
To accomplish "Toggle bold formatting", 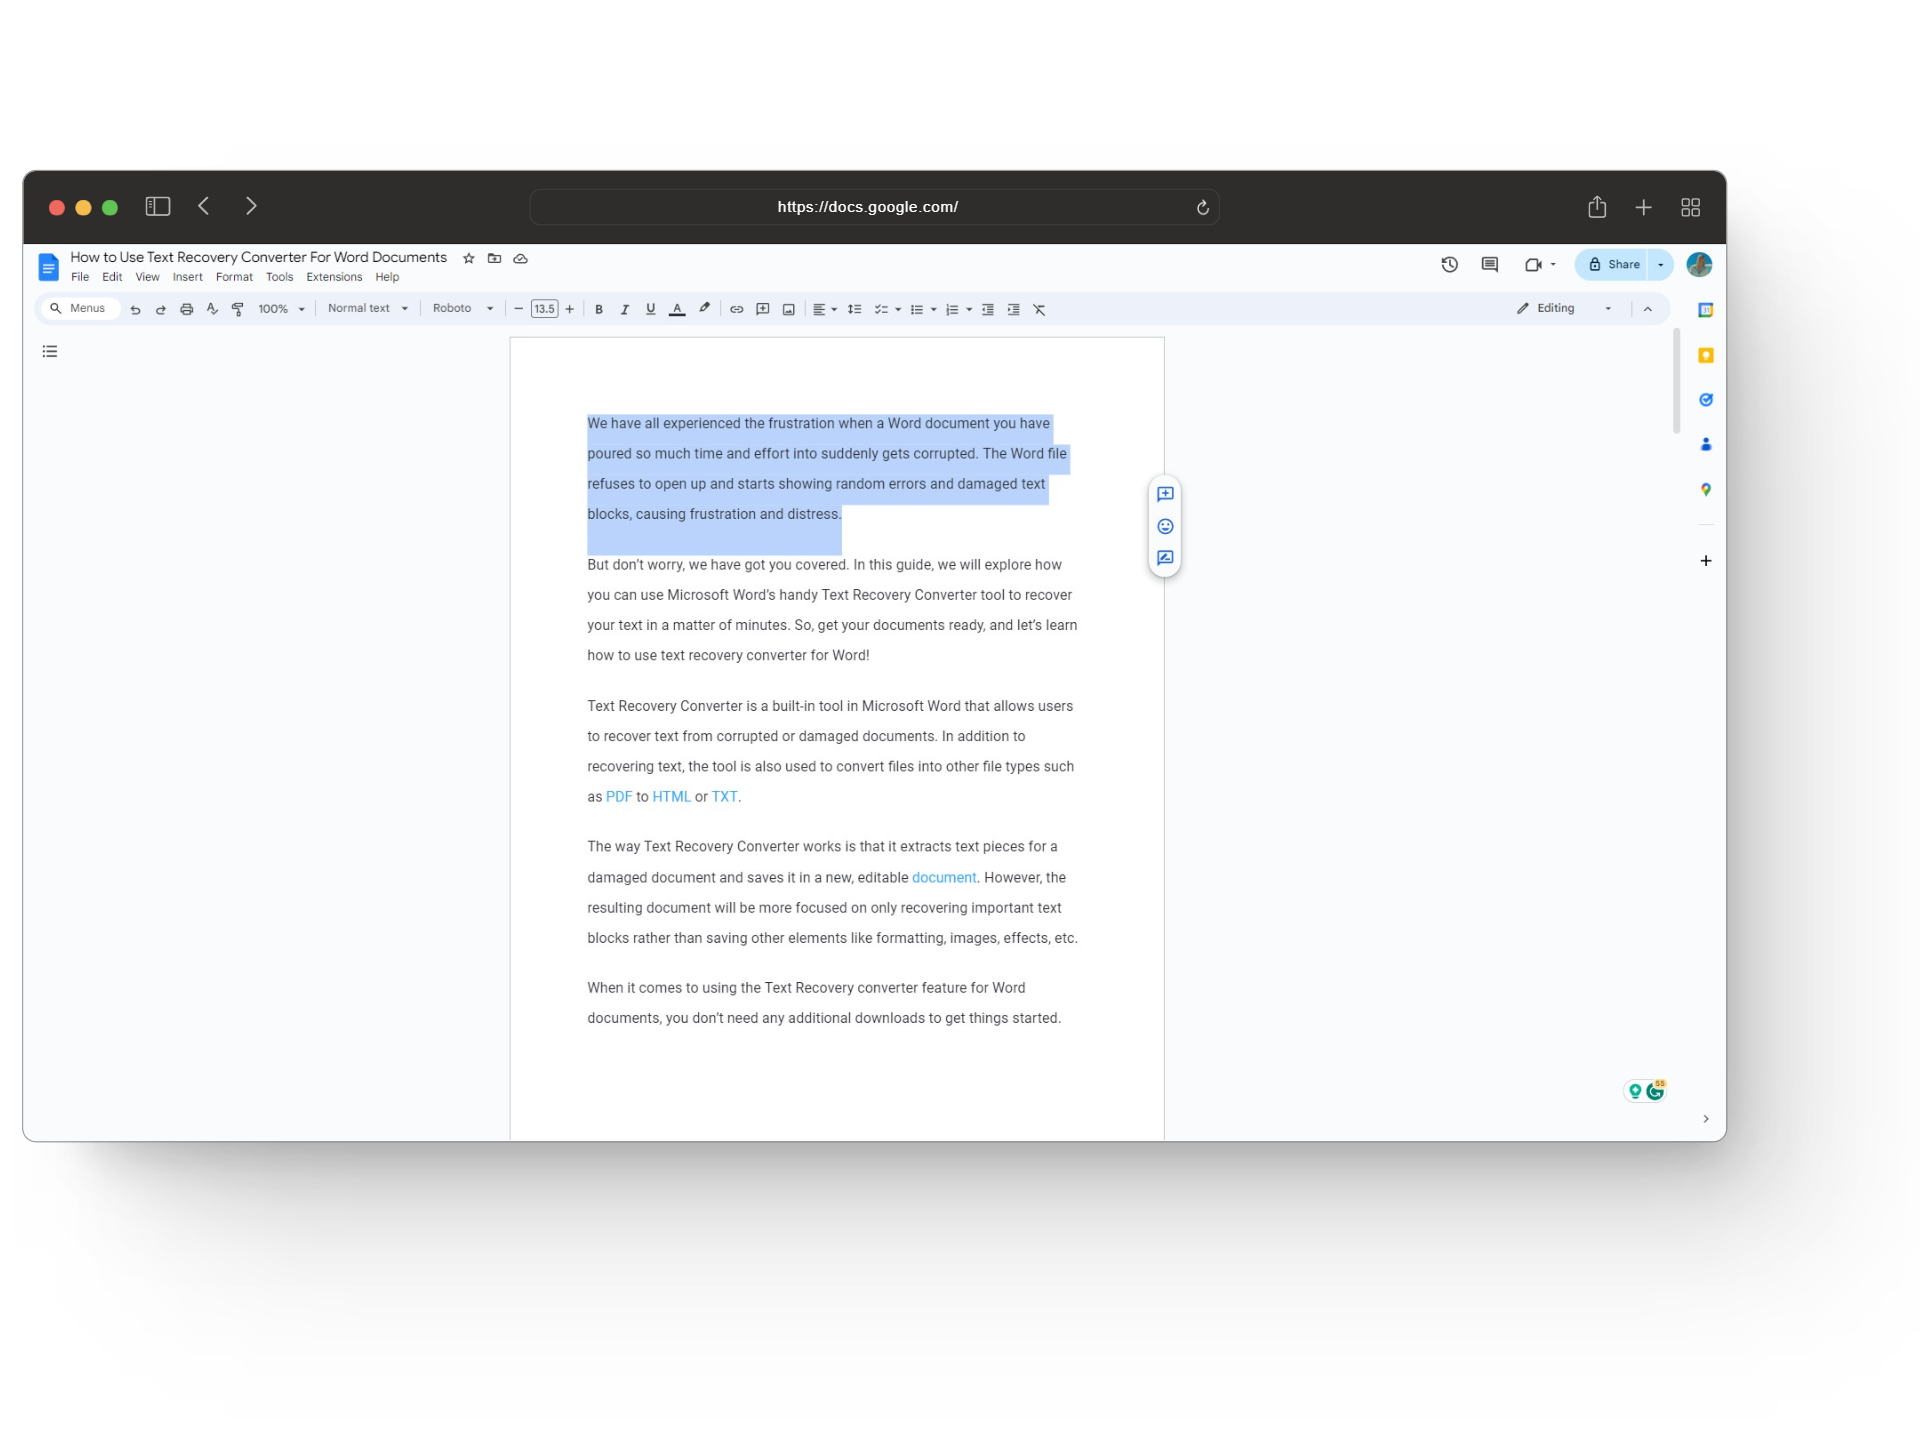I will tap(598, 309).
